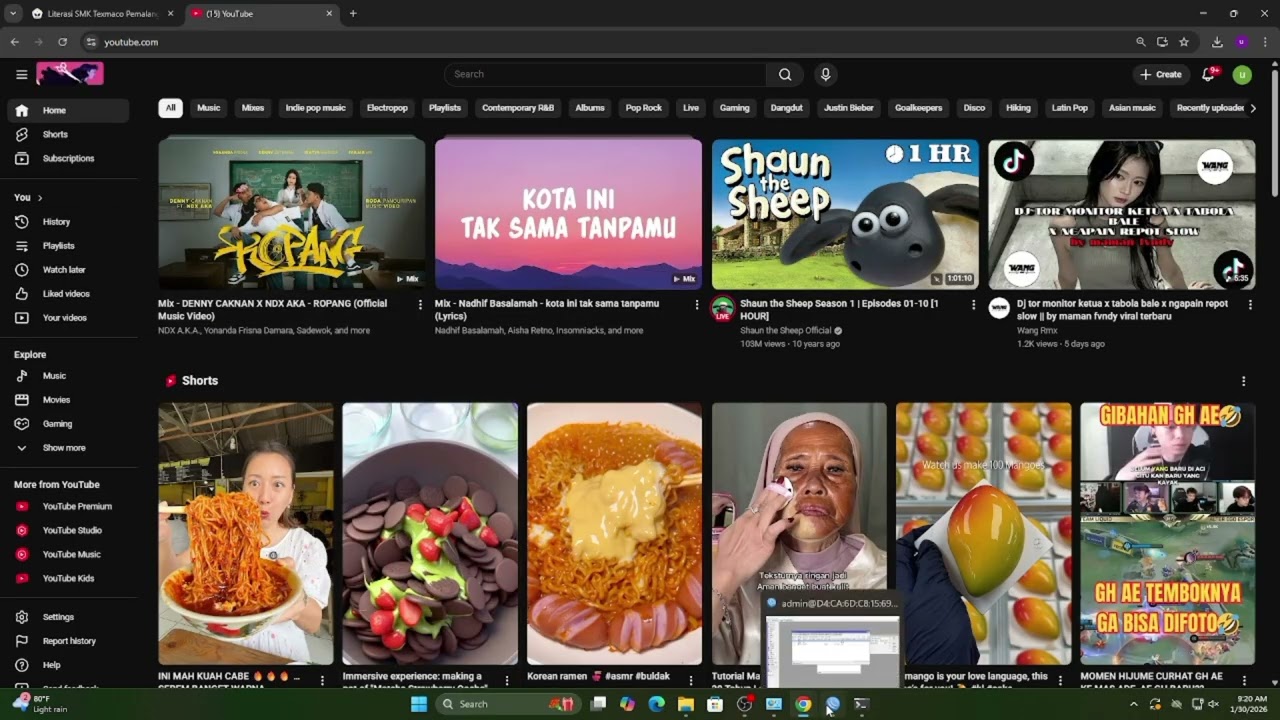Viewport: 1280px width, 720px height.
Task: Open Settings in the YouTube sidebar
Action: (x=68, y=617)
